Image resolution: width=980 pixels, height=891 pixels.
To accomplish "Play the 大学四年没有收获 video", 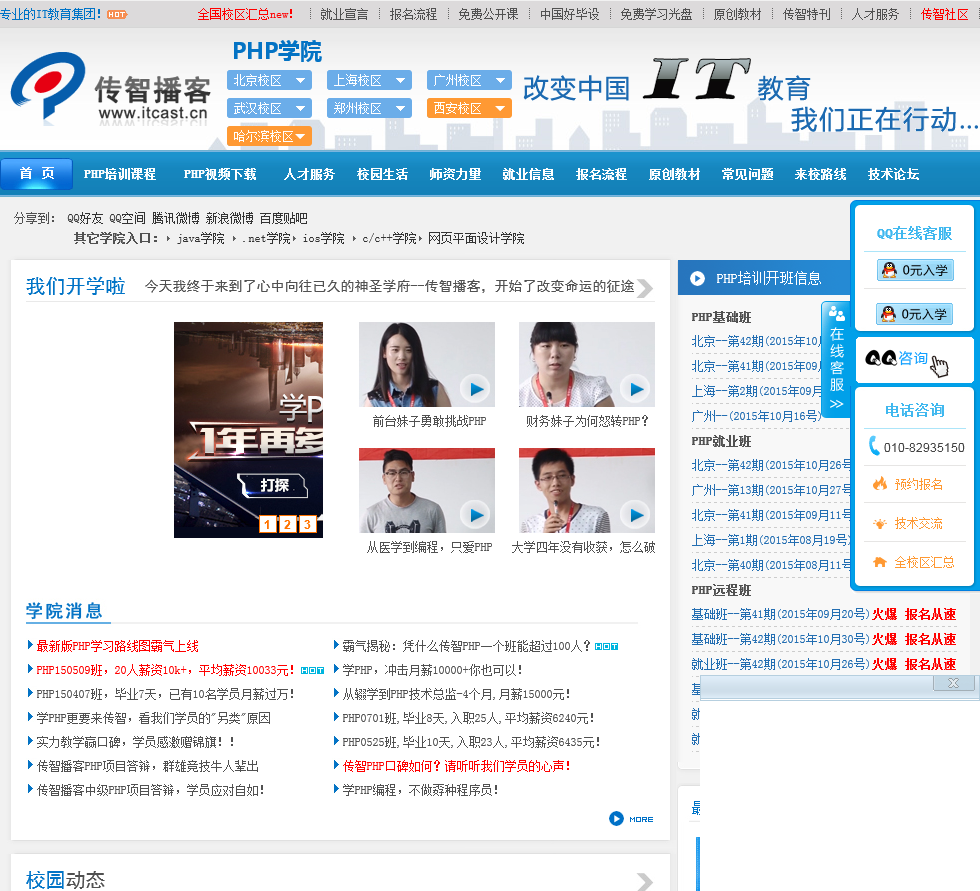I will pos(636,515).
